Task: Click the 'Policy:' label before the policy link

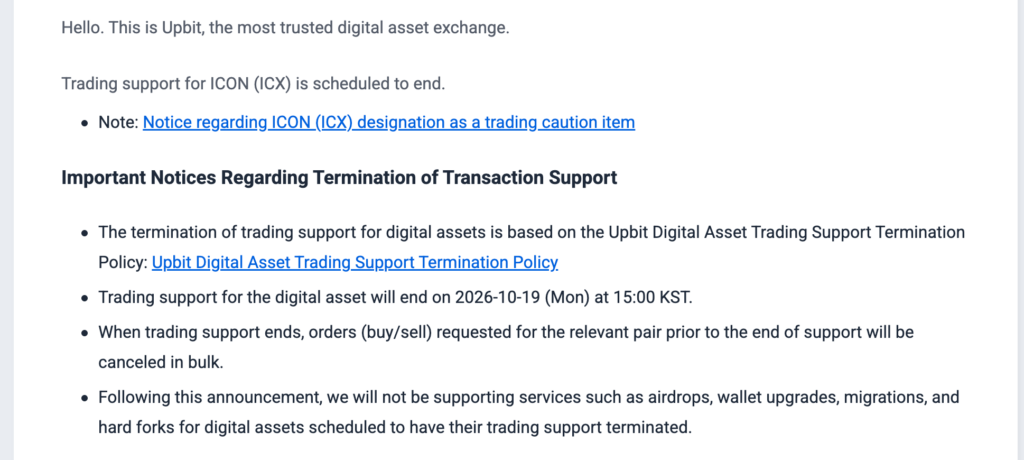Action: coord(123,262)
